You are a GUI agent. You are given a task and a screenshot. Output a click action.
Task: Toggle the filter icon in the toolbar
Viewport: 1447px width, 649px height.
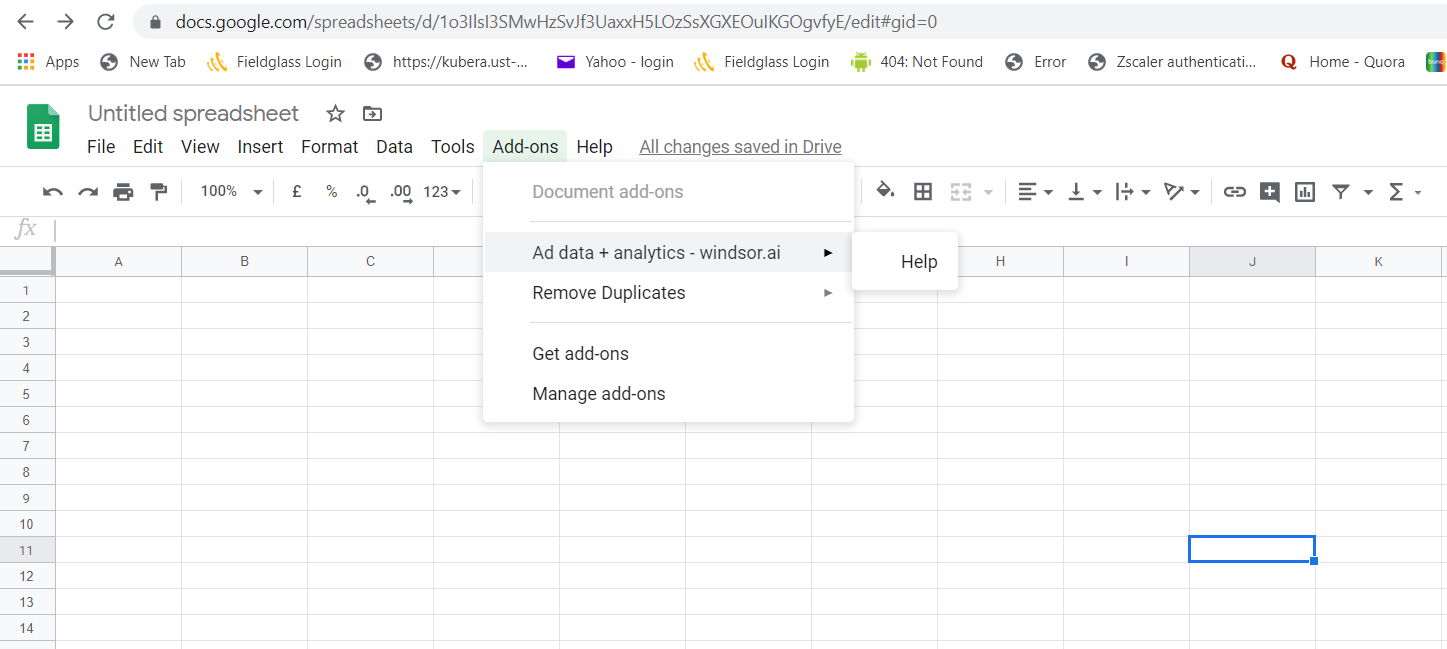(x=1341, y=192)
